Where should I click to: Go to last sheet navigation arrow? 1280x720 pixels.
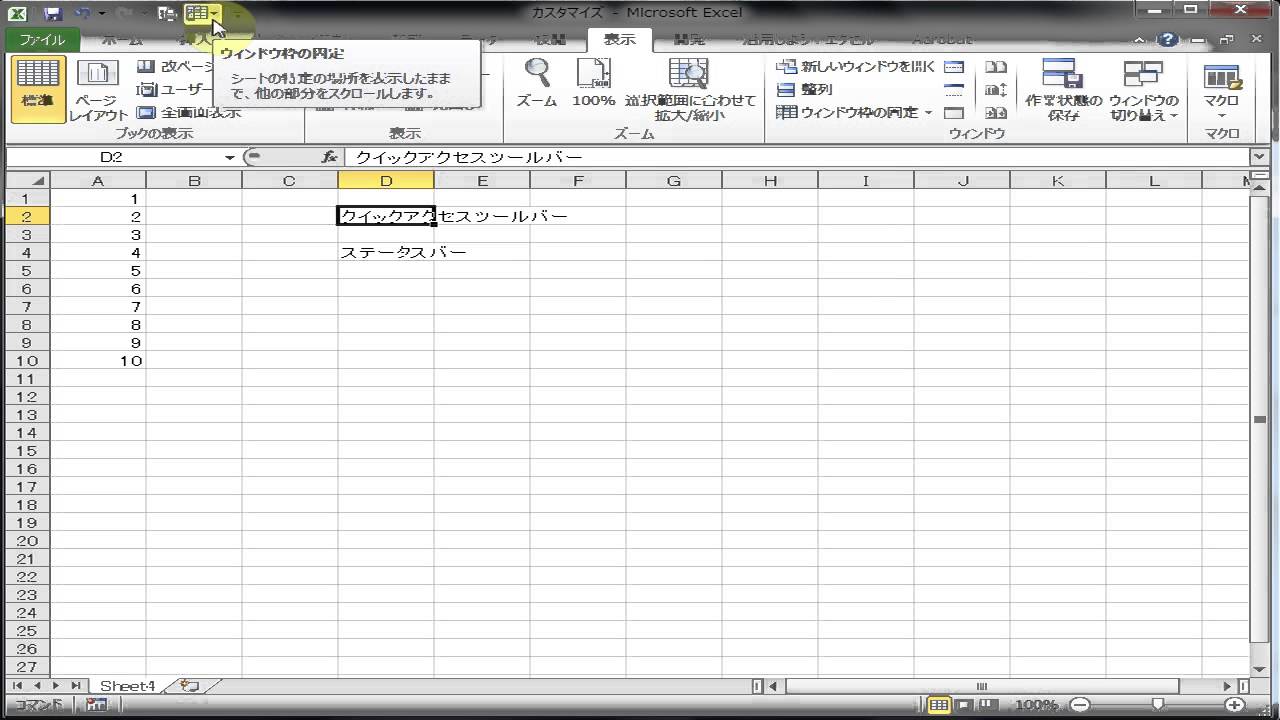click(76, 686)
